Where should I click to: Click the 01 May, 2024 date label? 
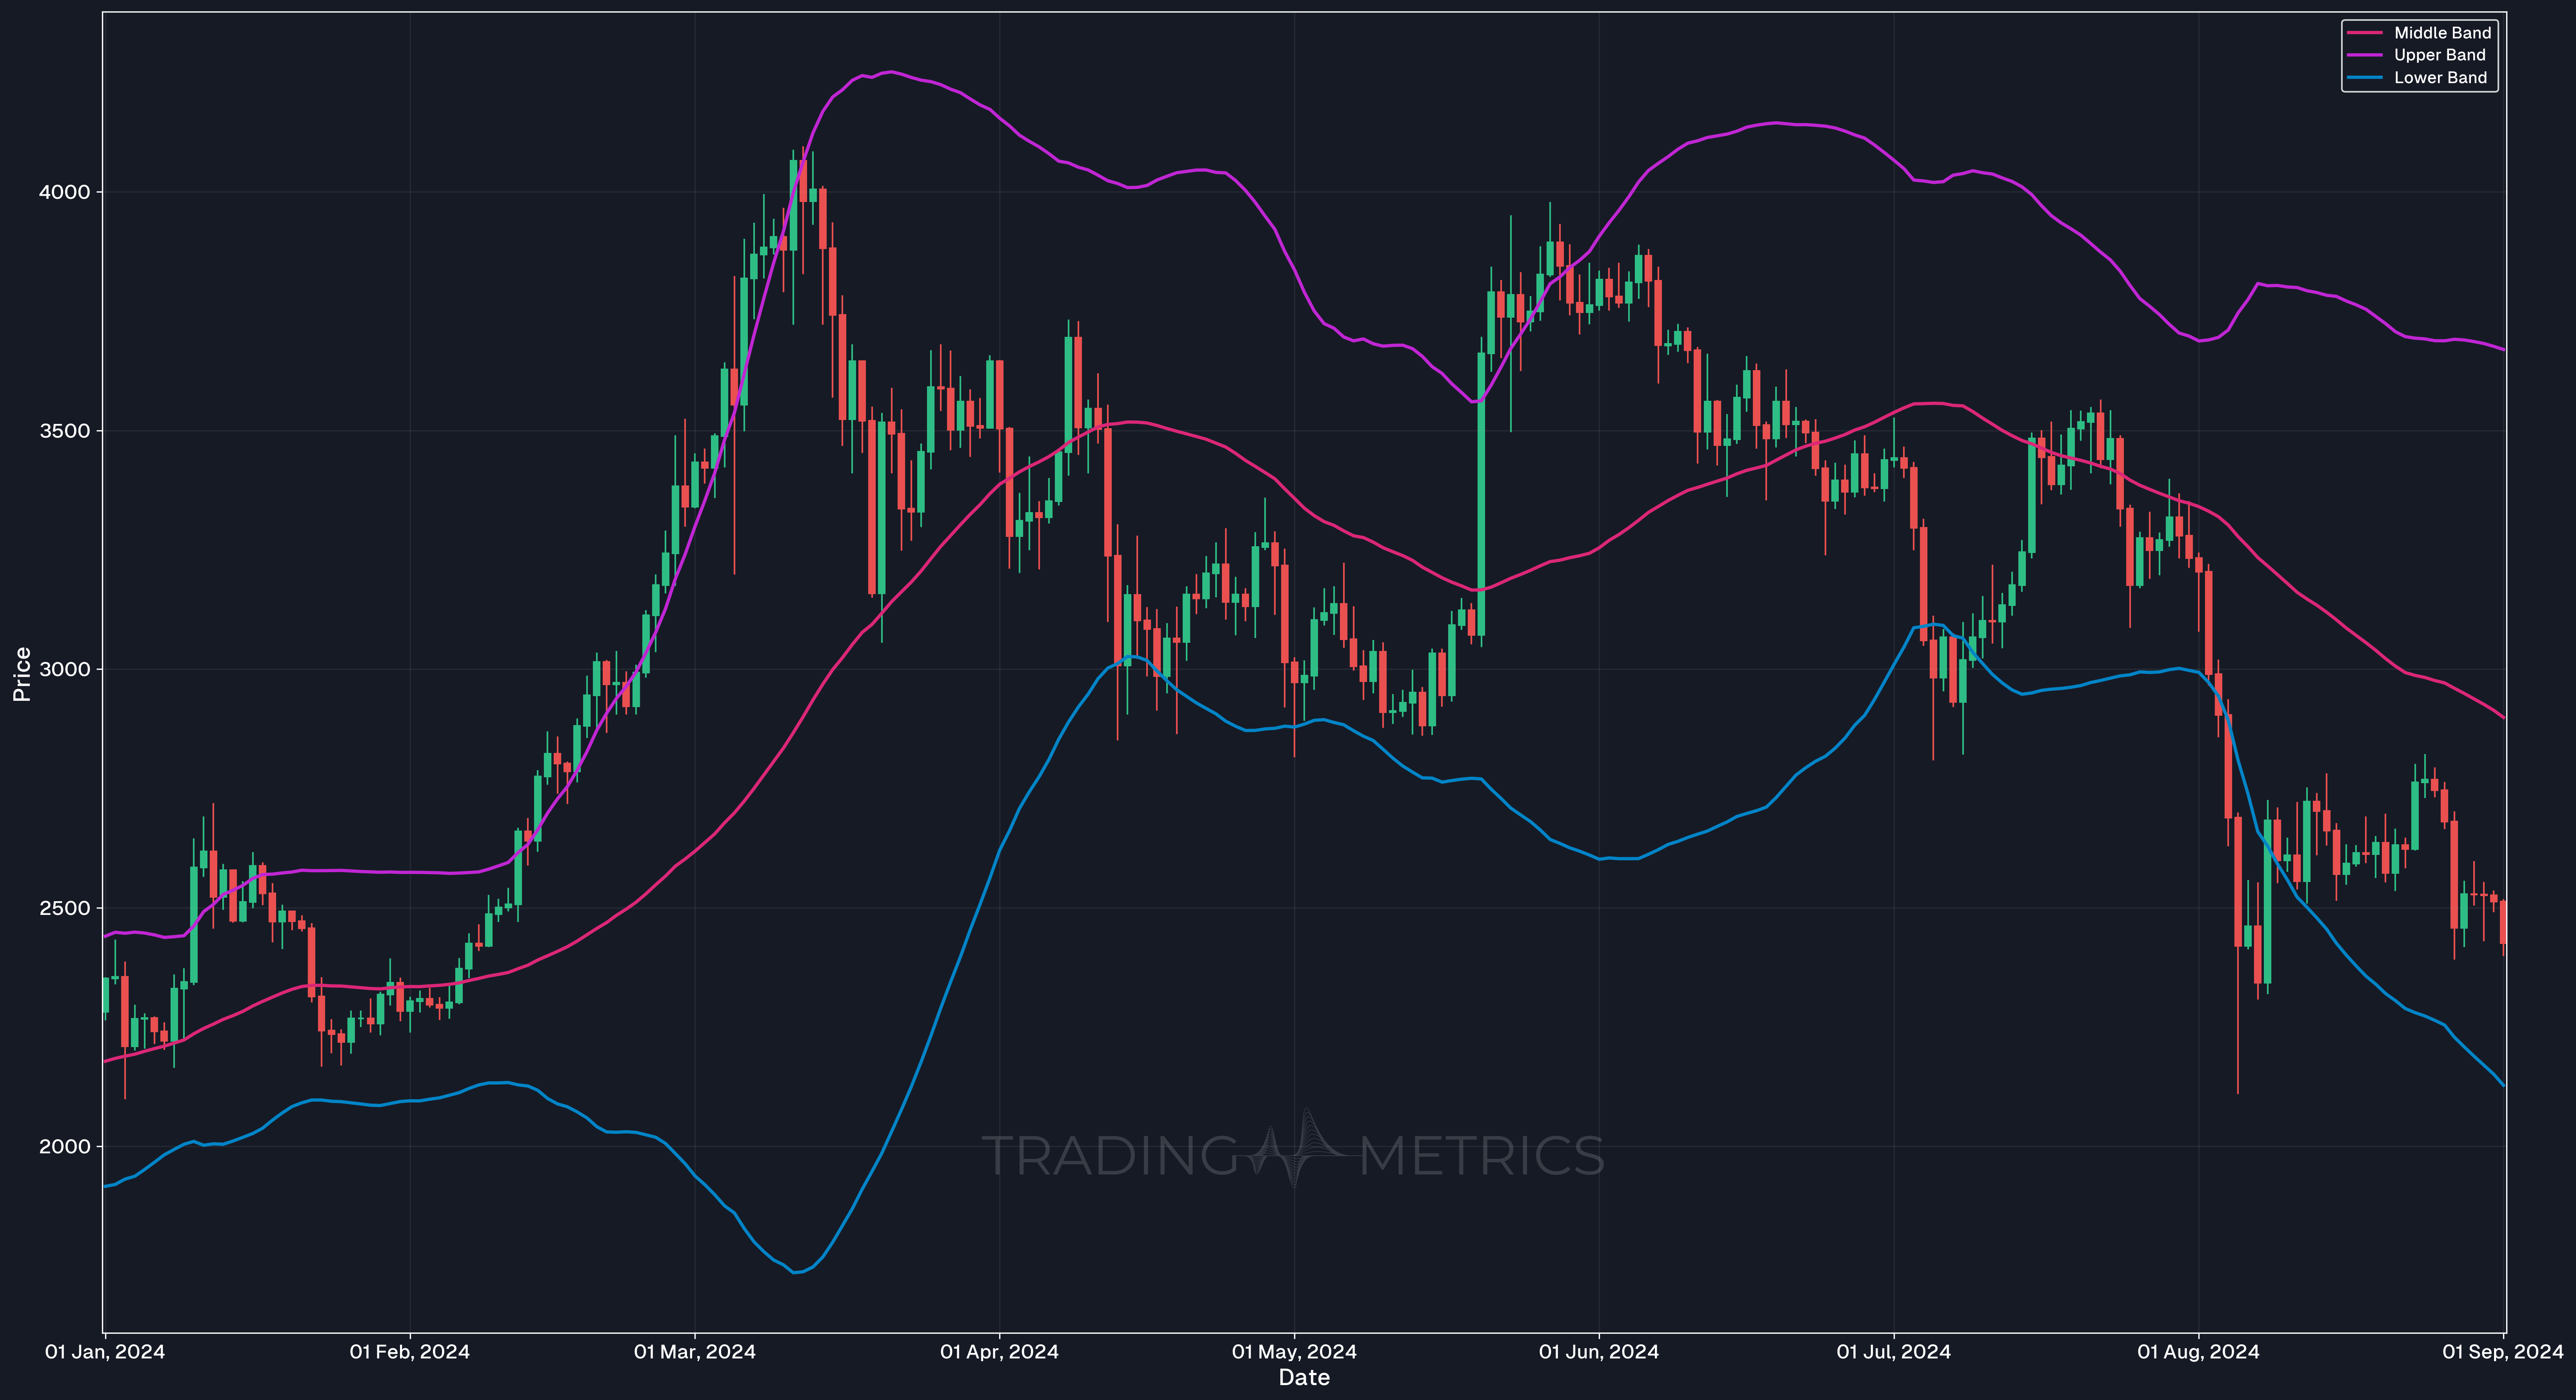click(x=1294, y=1352)
